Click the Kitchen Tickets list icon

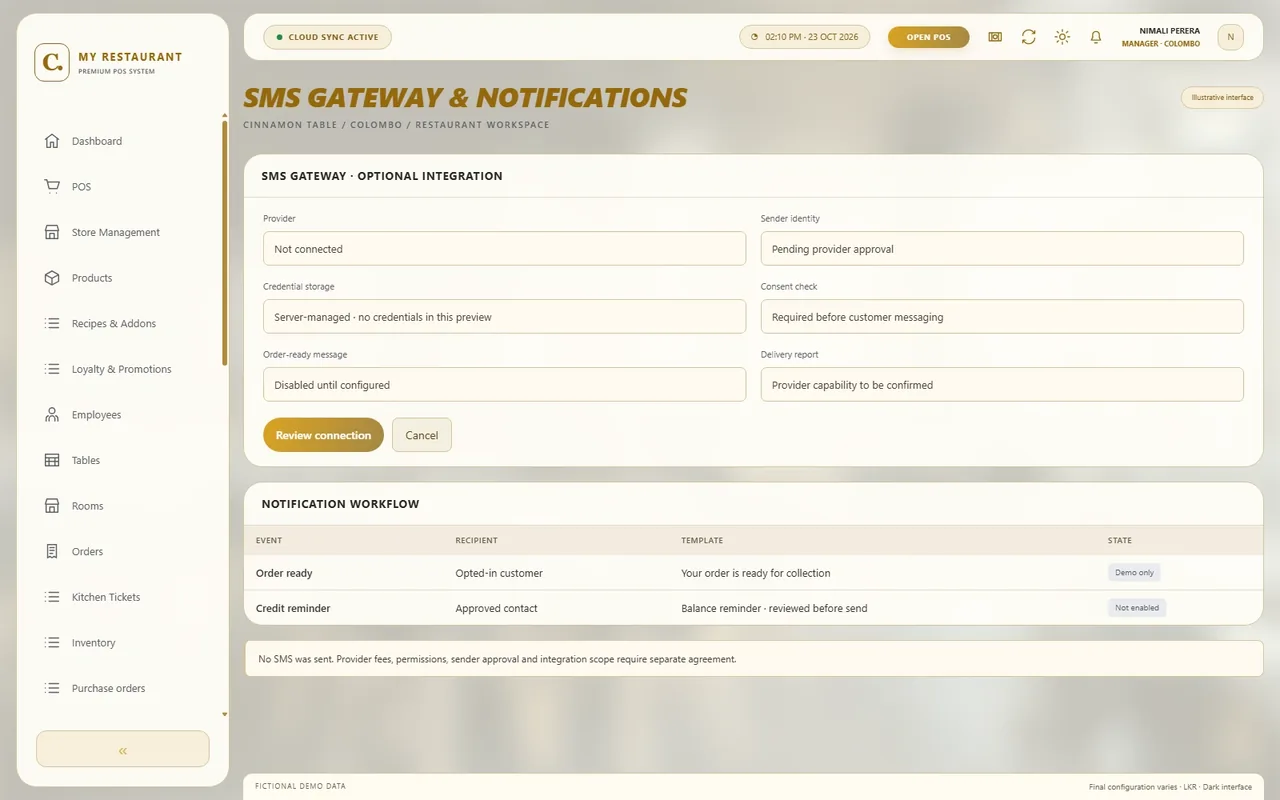[x=52, y=597]
